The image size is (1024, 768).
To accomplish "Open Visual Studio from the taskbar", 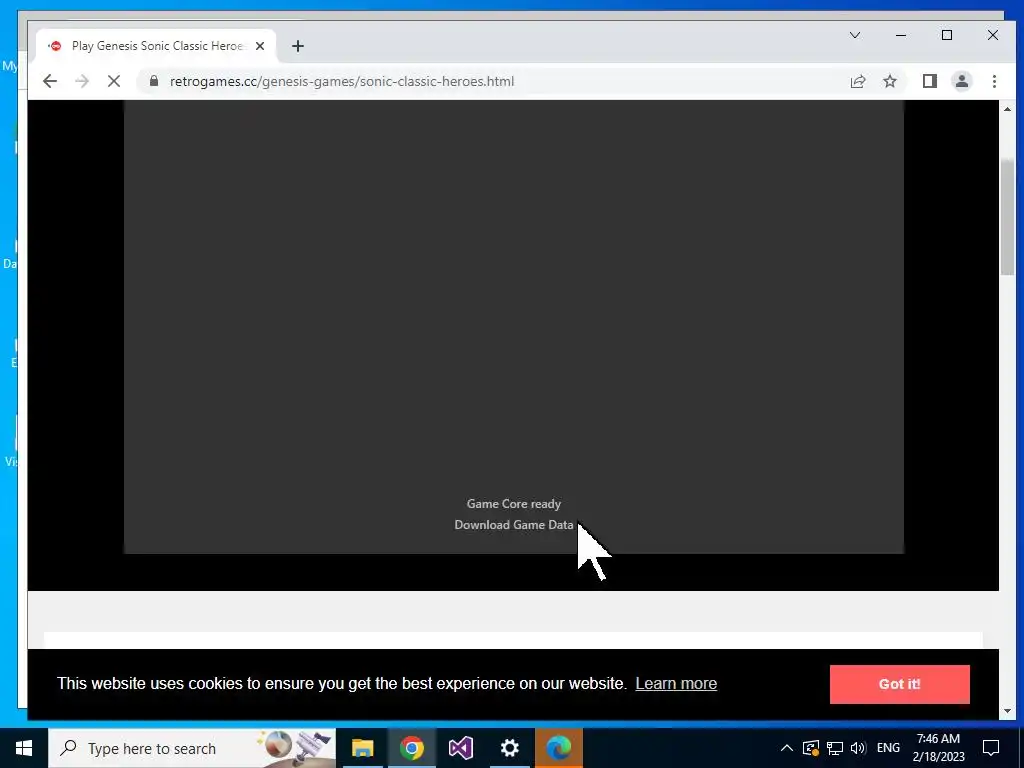I will pyautogui.click(x=460, y=748).
